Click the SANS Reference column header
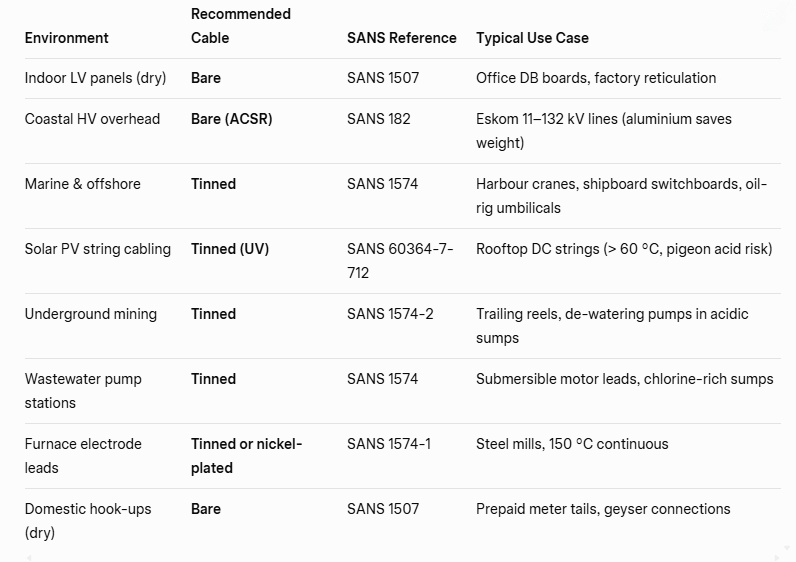This screenshot has width=796, height=562. coord(401,38)
